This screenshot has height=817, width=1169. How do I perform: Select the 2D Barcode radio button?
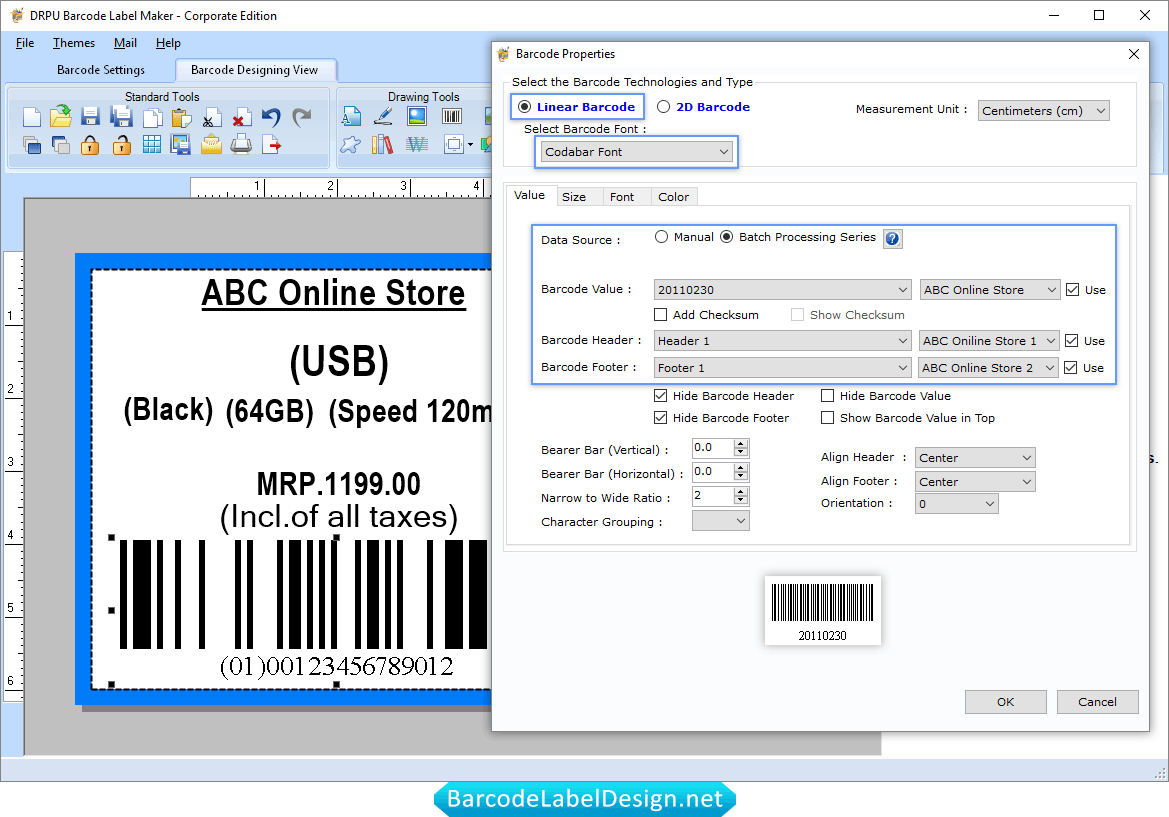[664, 107]
